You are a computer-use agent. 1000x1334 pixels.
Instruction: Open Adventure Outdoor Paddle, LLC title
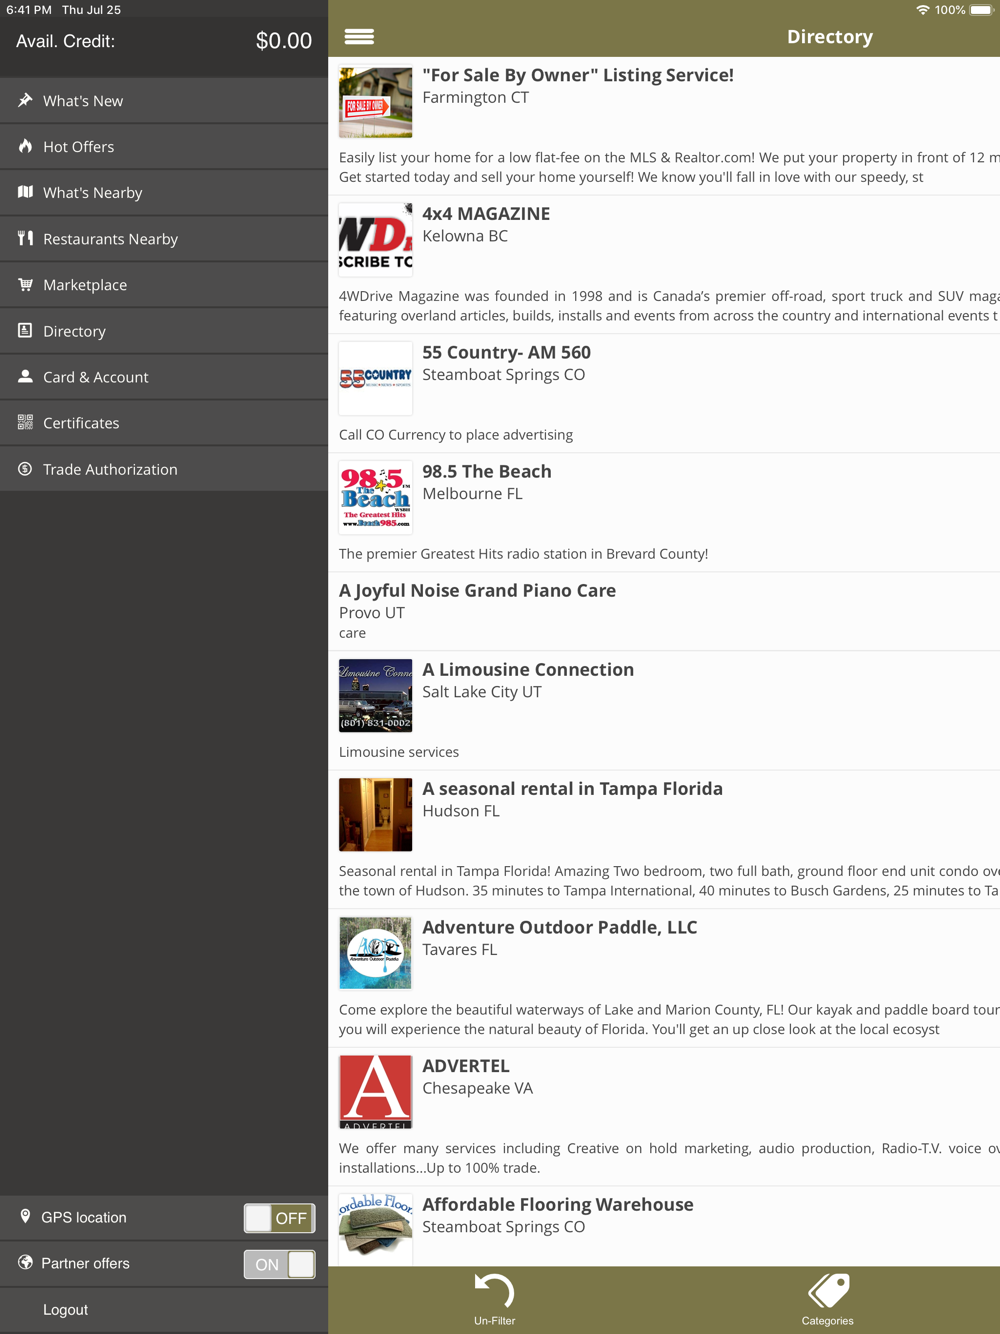(x=560, y=927)
